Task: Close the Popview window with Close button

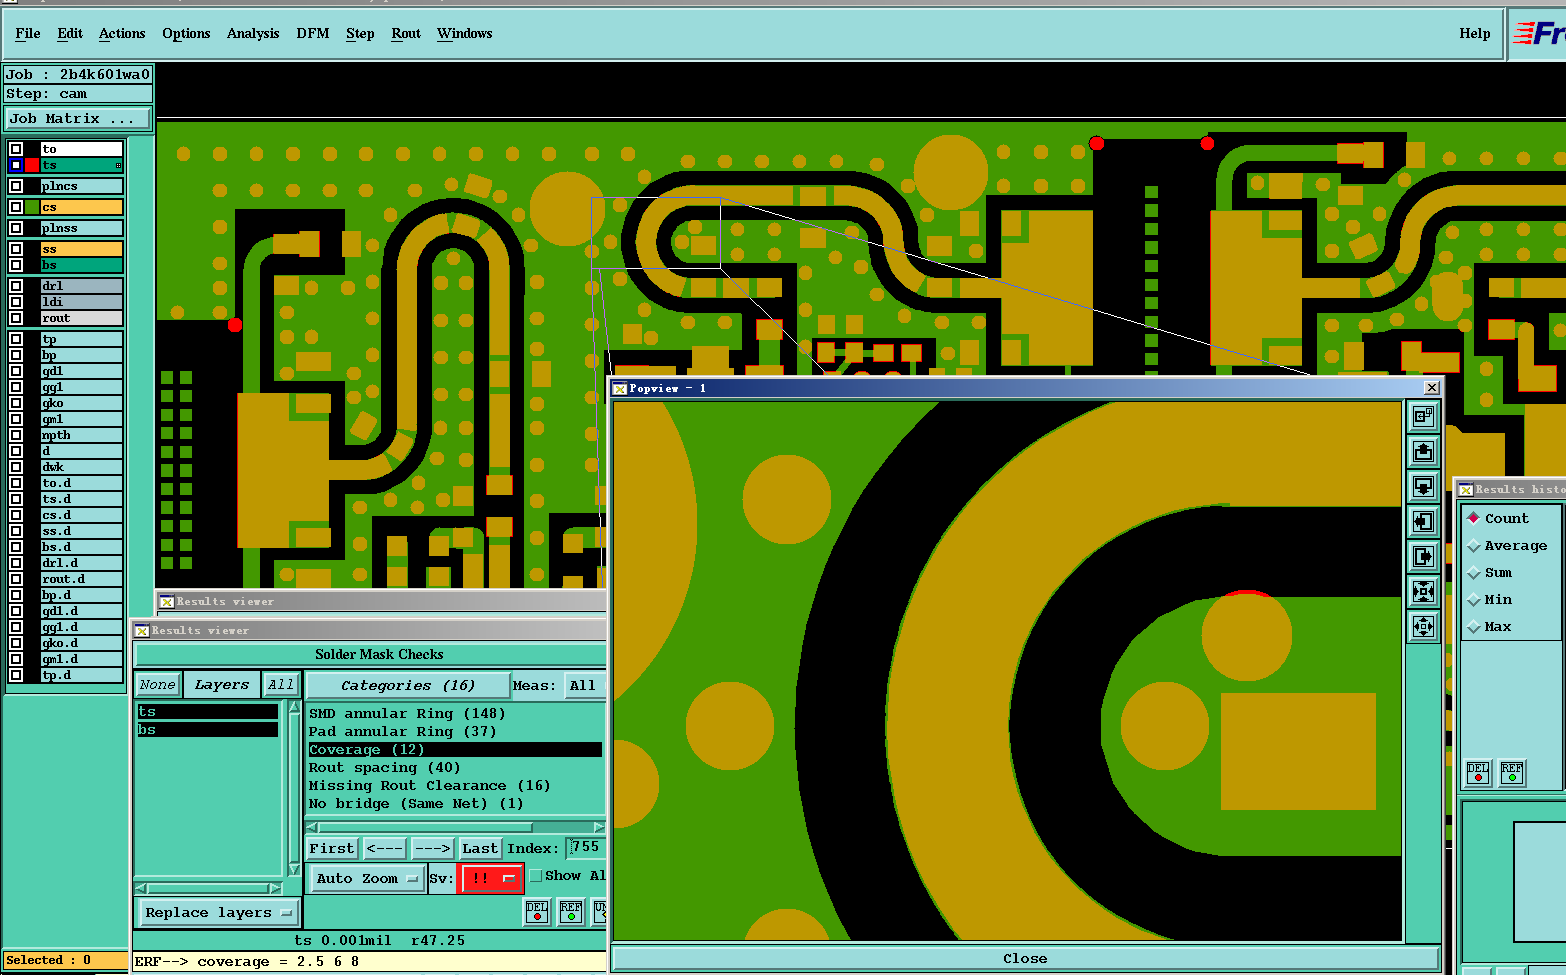Action: tap(1025, 958)
